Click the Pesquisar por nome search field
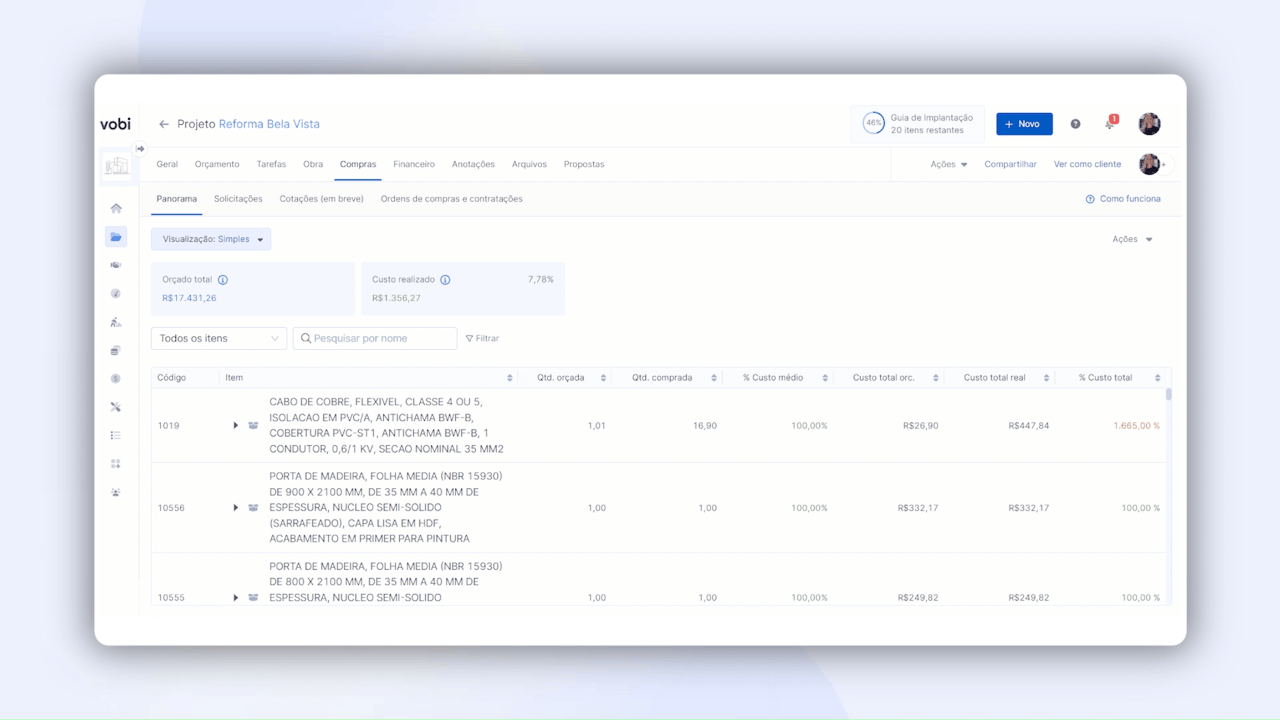The width and height of the screenshot is (1280, 720). (375, 339)
